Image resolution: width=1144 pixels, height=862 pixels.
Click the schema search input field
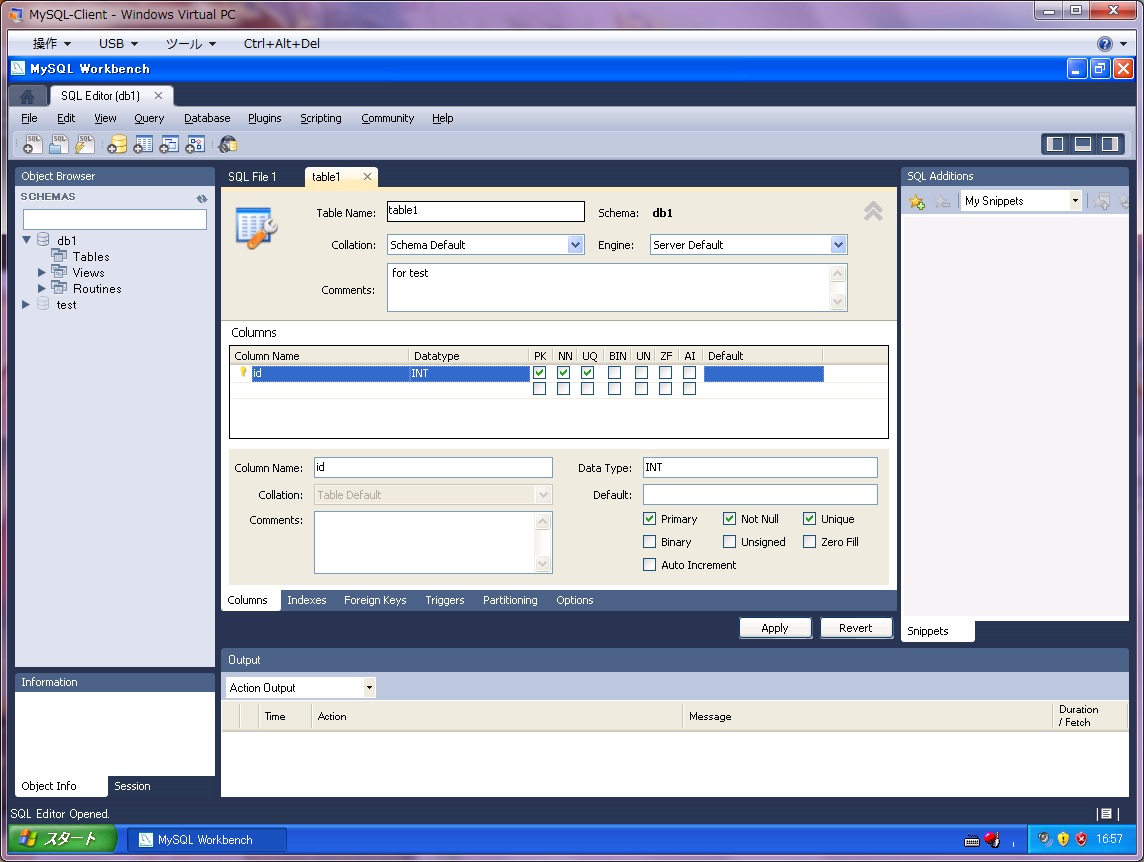pyautogui.click(x=115, y=220)
